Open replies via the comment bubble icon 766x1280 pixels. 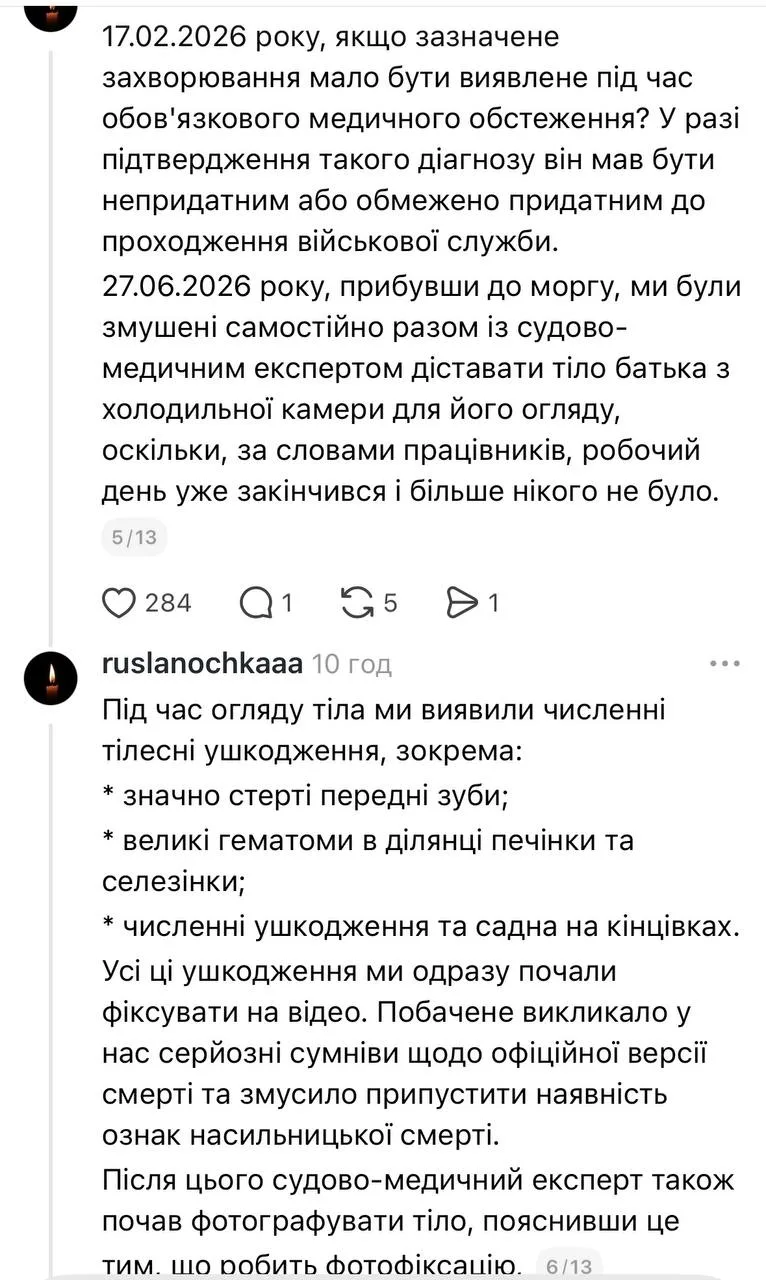pyautogui.click(x=256, y=602)
